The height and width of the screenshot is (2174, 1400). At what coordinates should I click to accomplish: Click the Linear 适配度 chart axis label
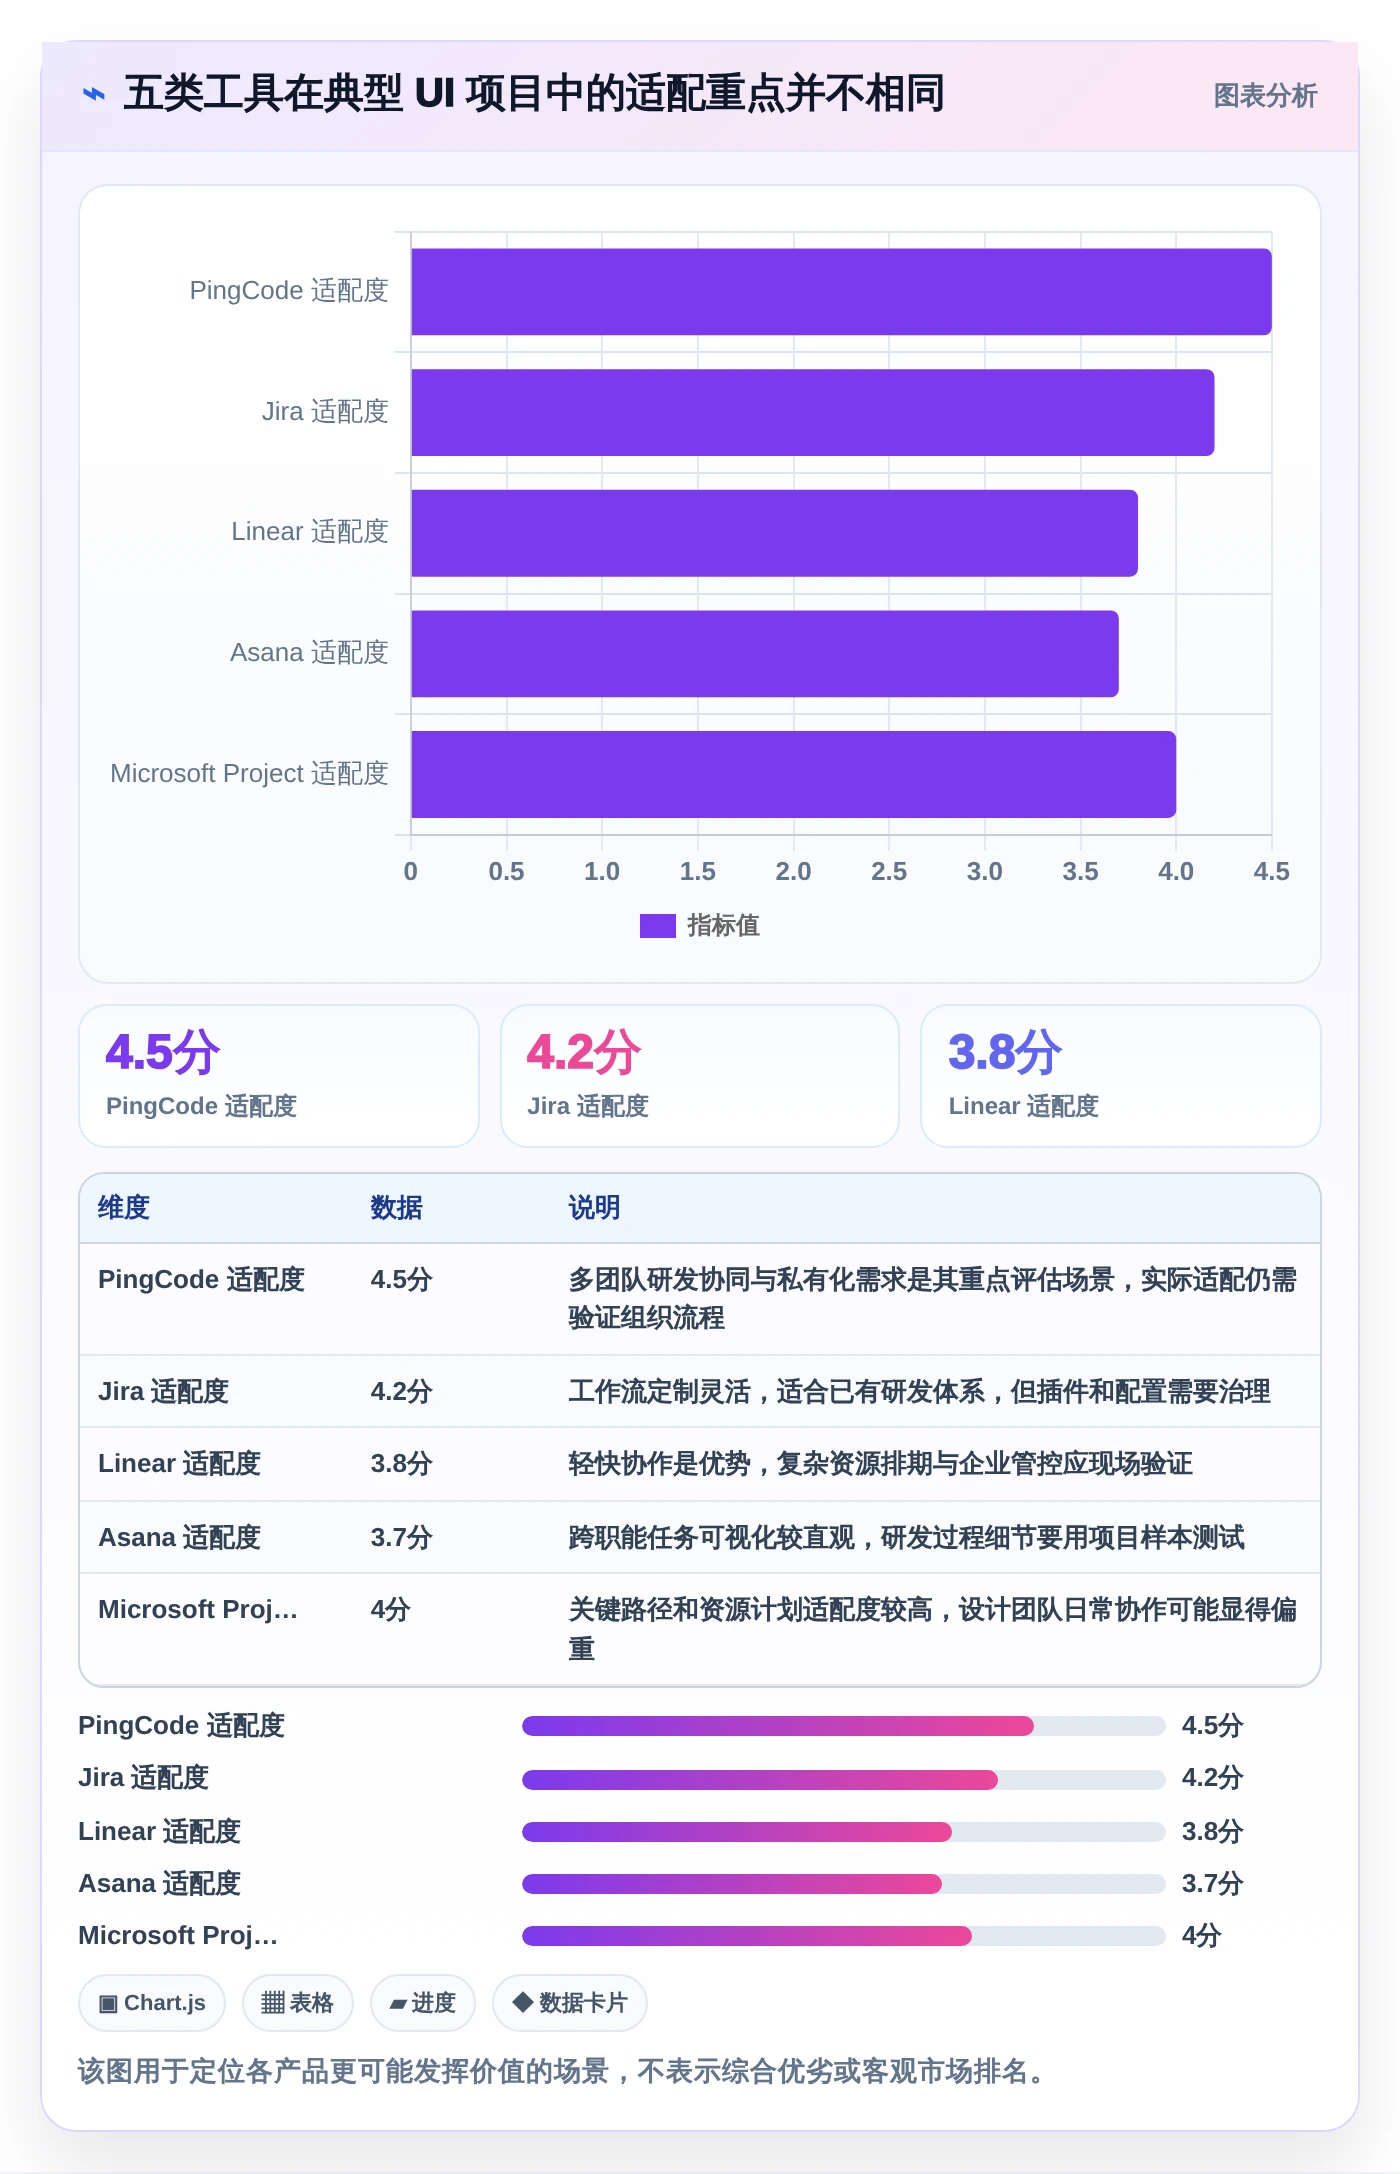[310, 532]
